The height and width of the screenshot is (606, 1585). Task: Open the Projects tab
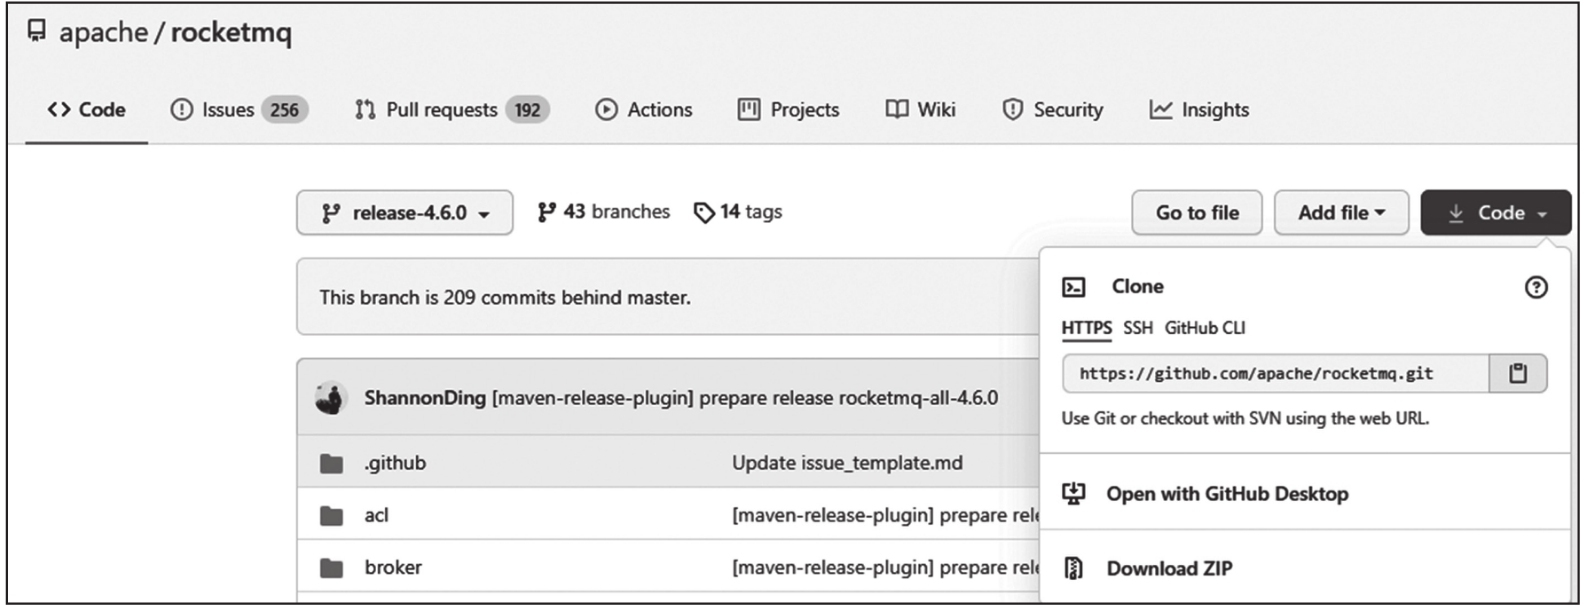click(x=789, y=110)
